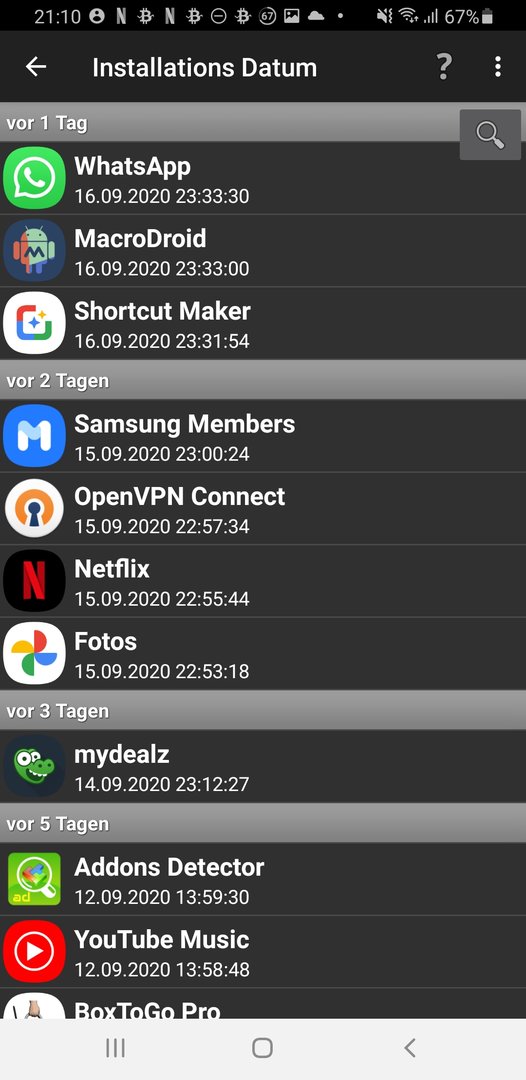
Task: Tap the Android home navigation button
Action: (262, 1048)
